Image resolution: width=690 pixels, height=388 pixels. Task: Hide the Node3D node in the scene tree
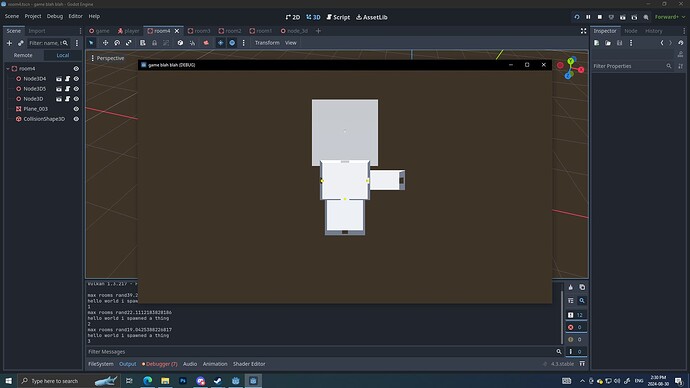click(x=76, y=99)
